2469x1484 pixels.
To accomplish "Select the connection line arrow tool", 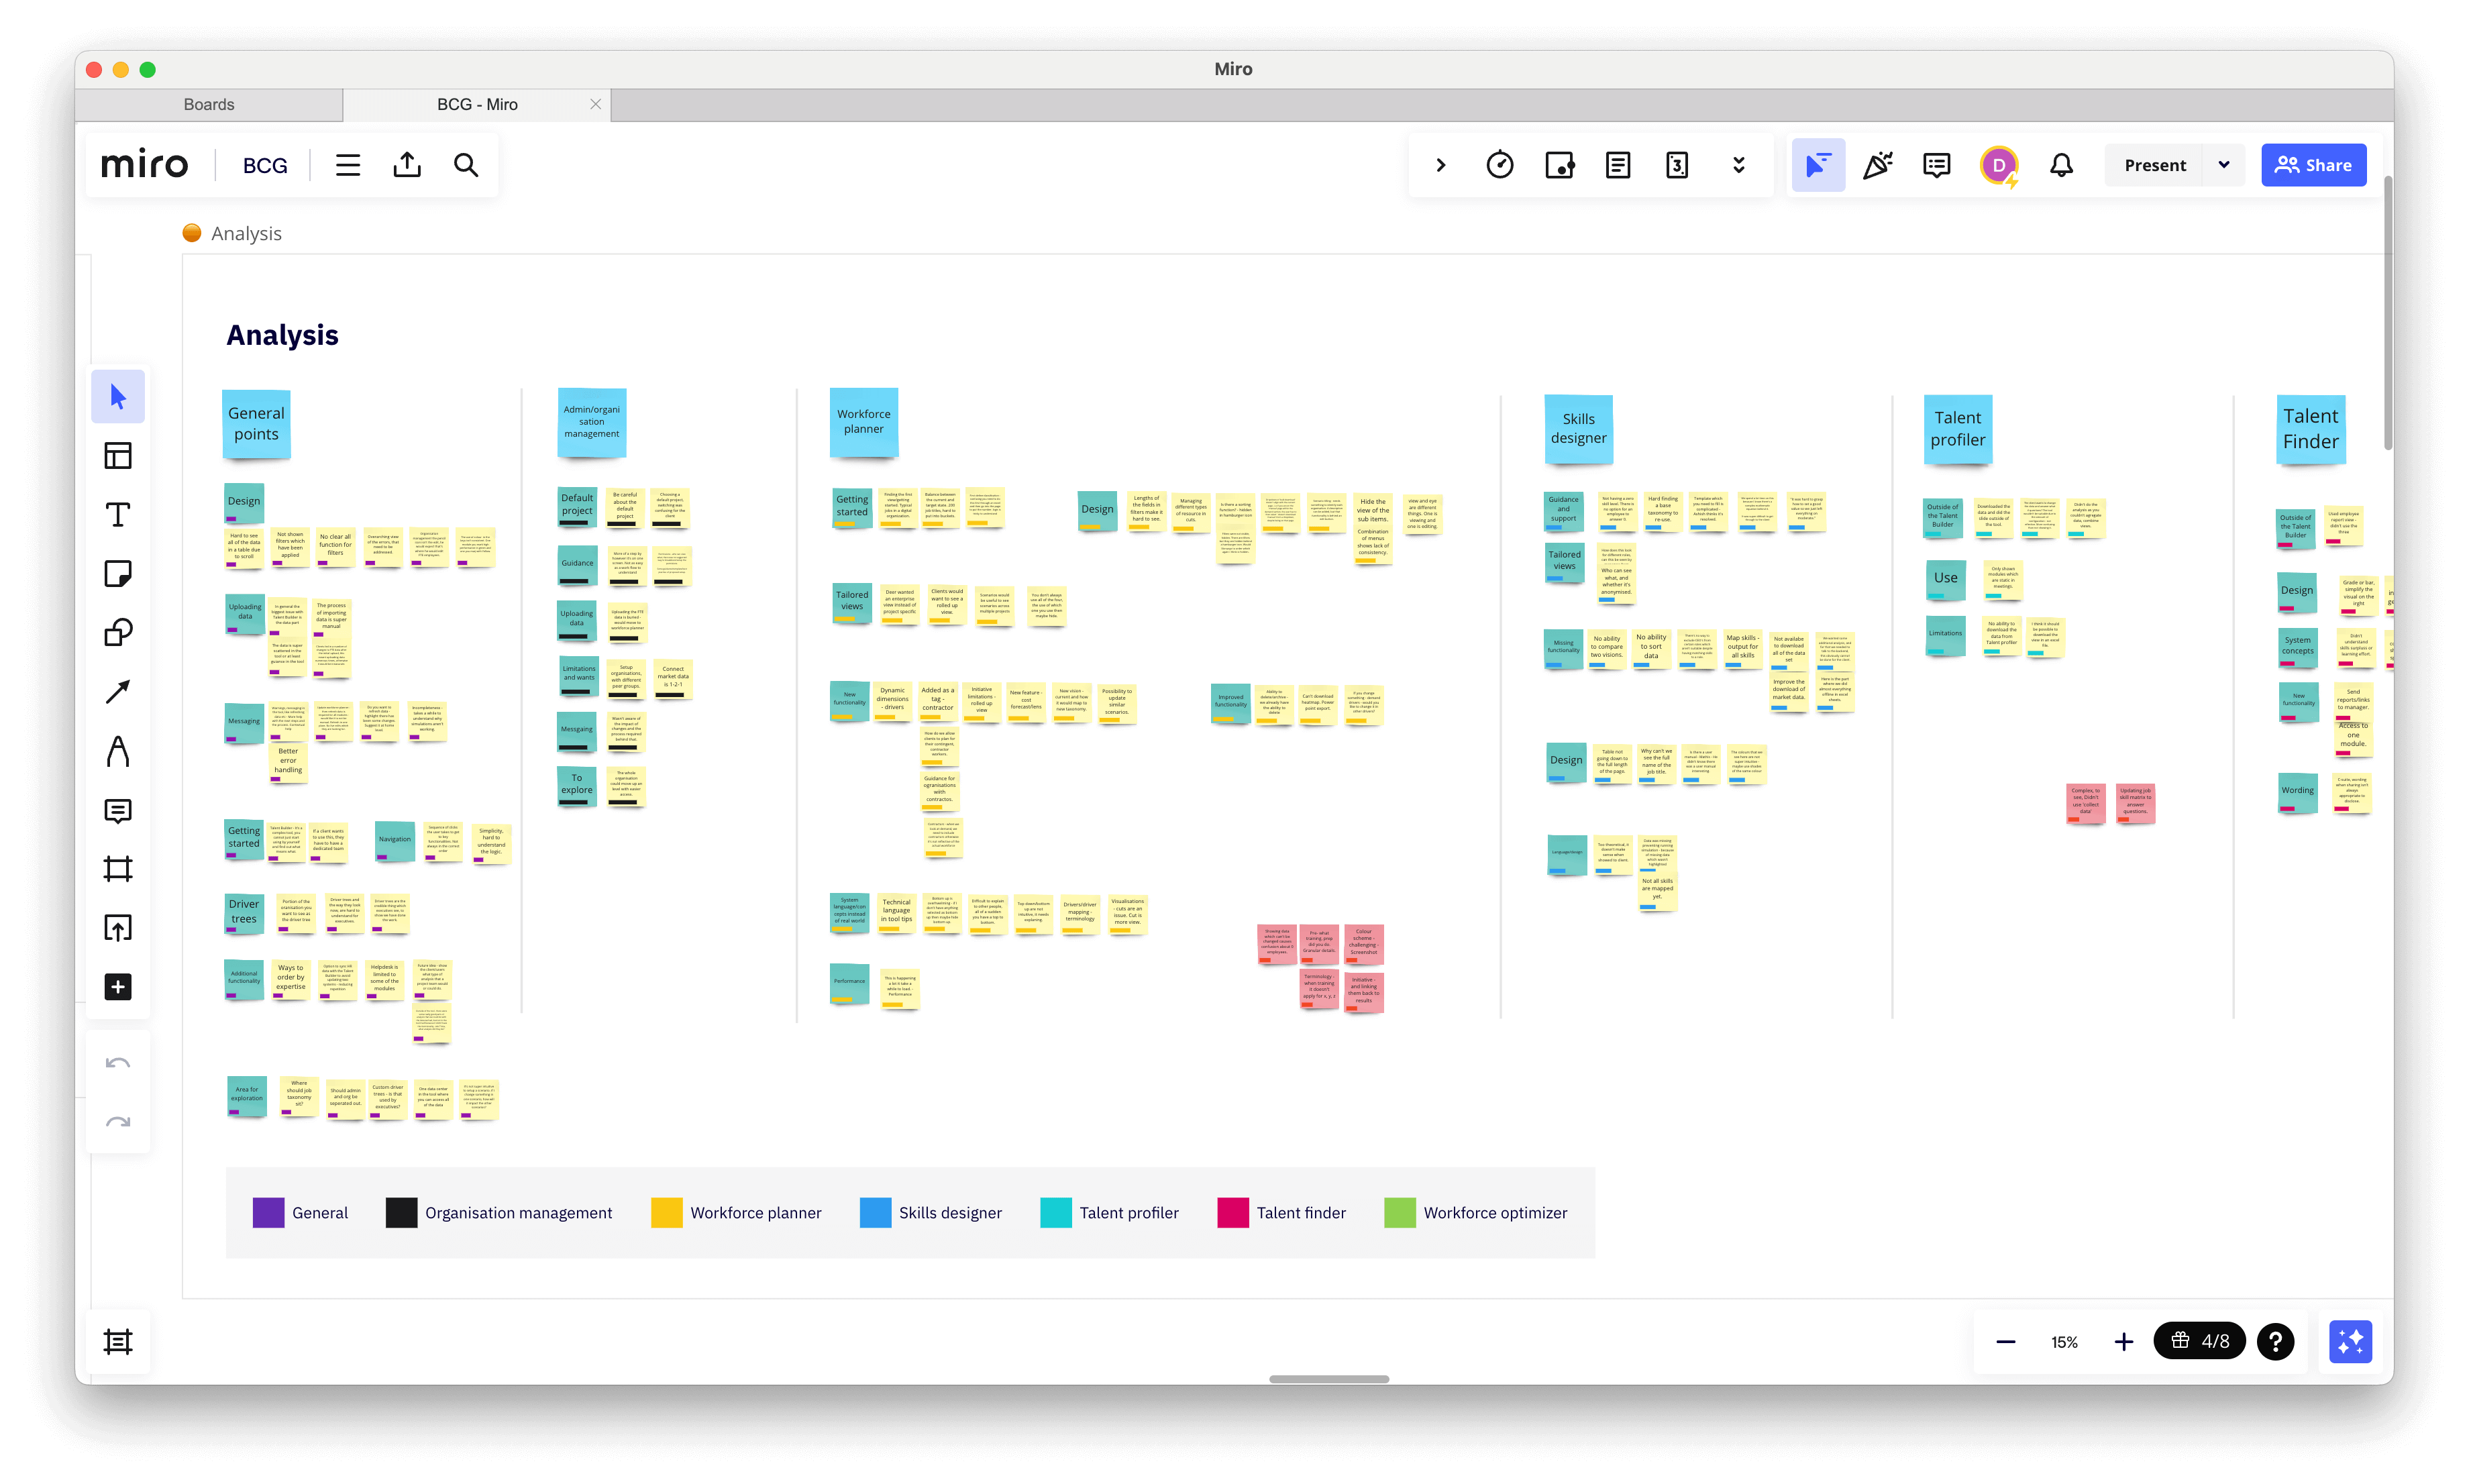I will [x=118, y=692].
